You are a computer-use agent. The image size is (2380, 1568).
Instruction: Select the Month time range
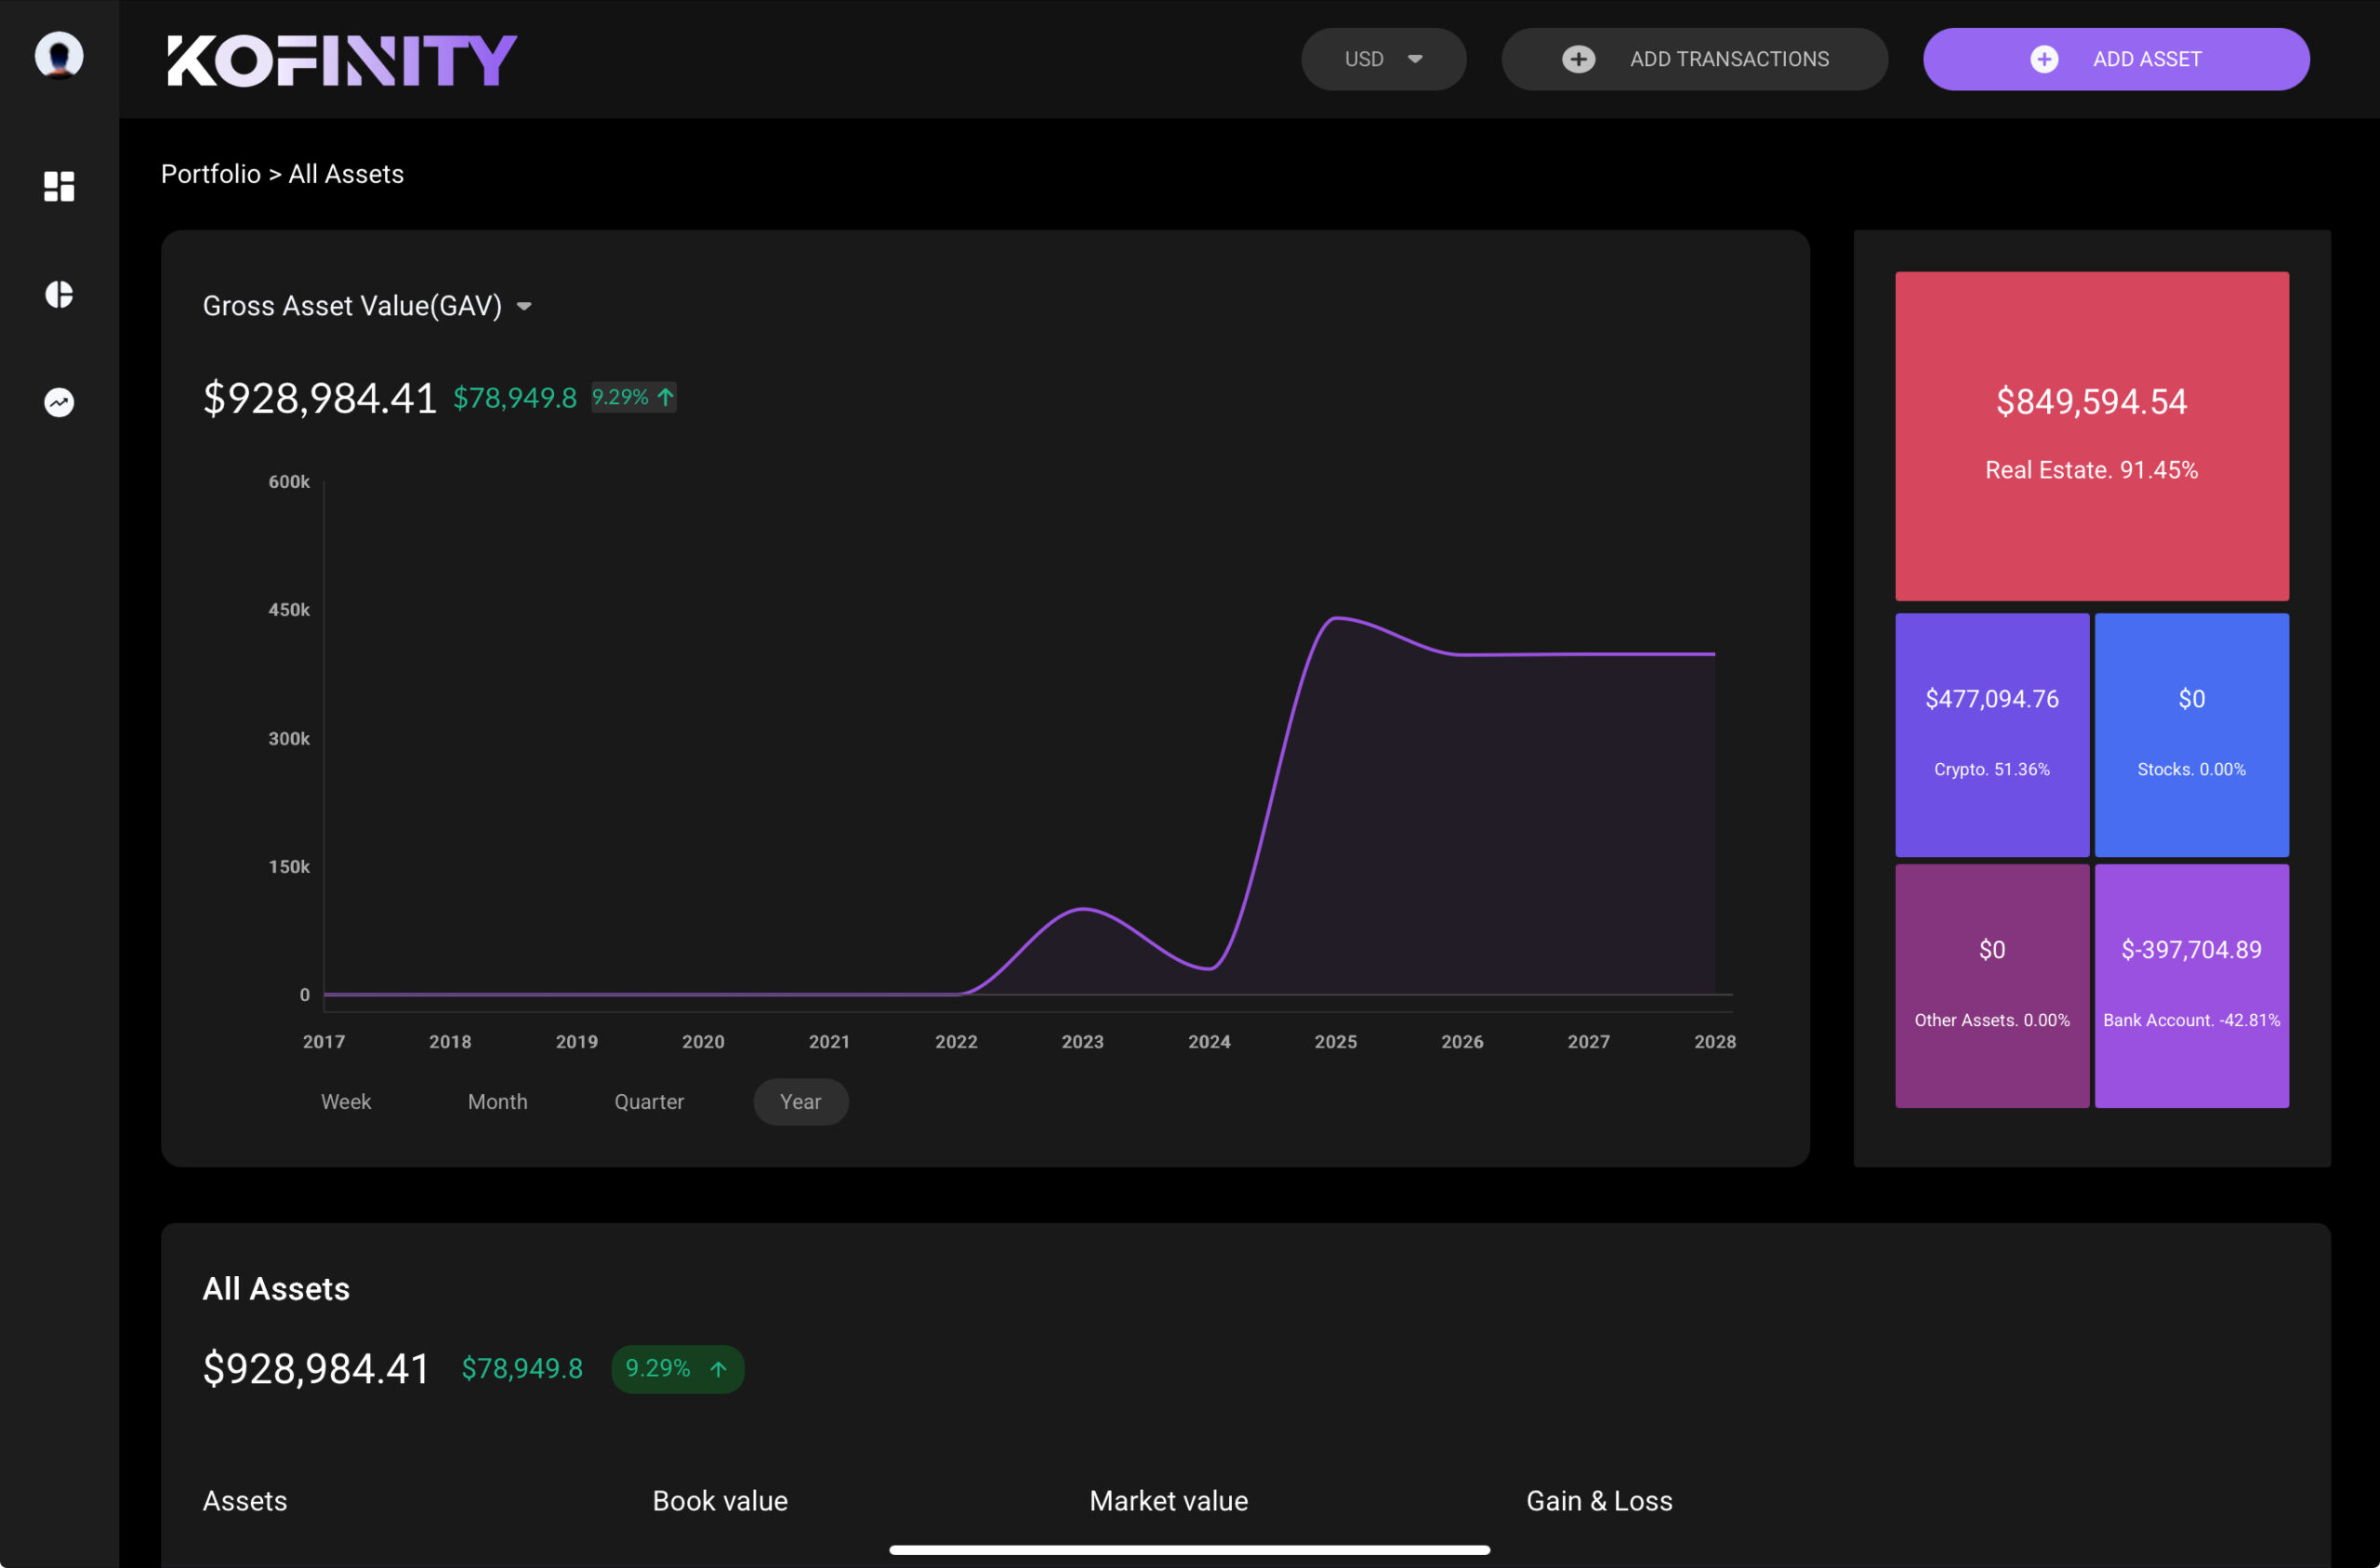[497, 1101]
